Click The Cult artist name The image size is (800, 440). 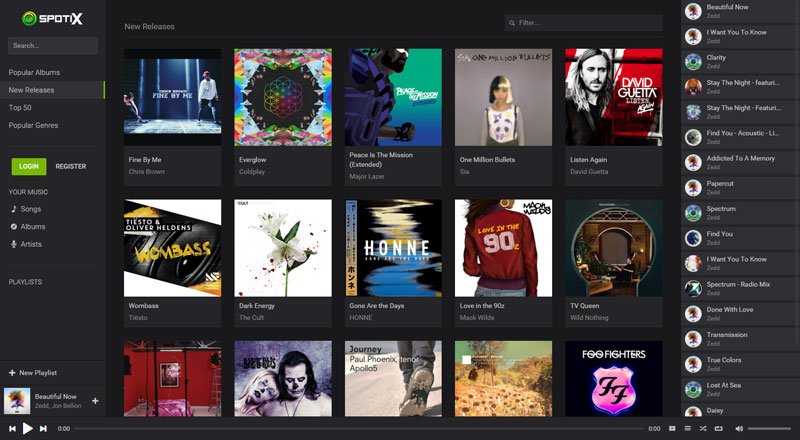(x=252, y=317)
